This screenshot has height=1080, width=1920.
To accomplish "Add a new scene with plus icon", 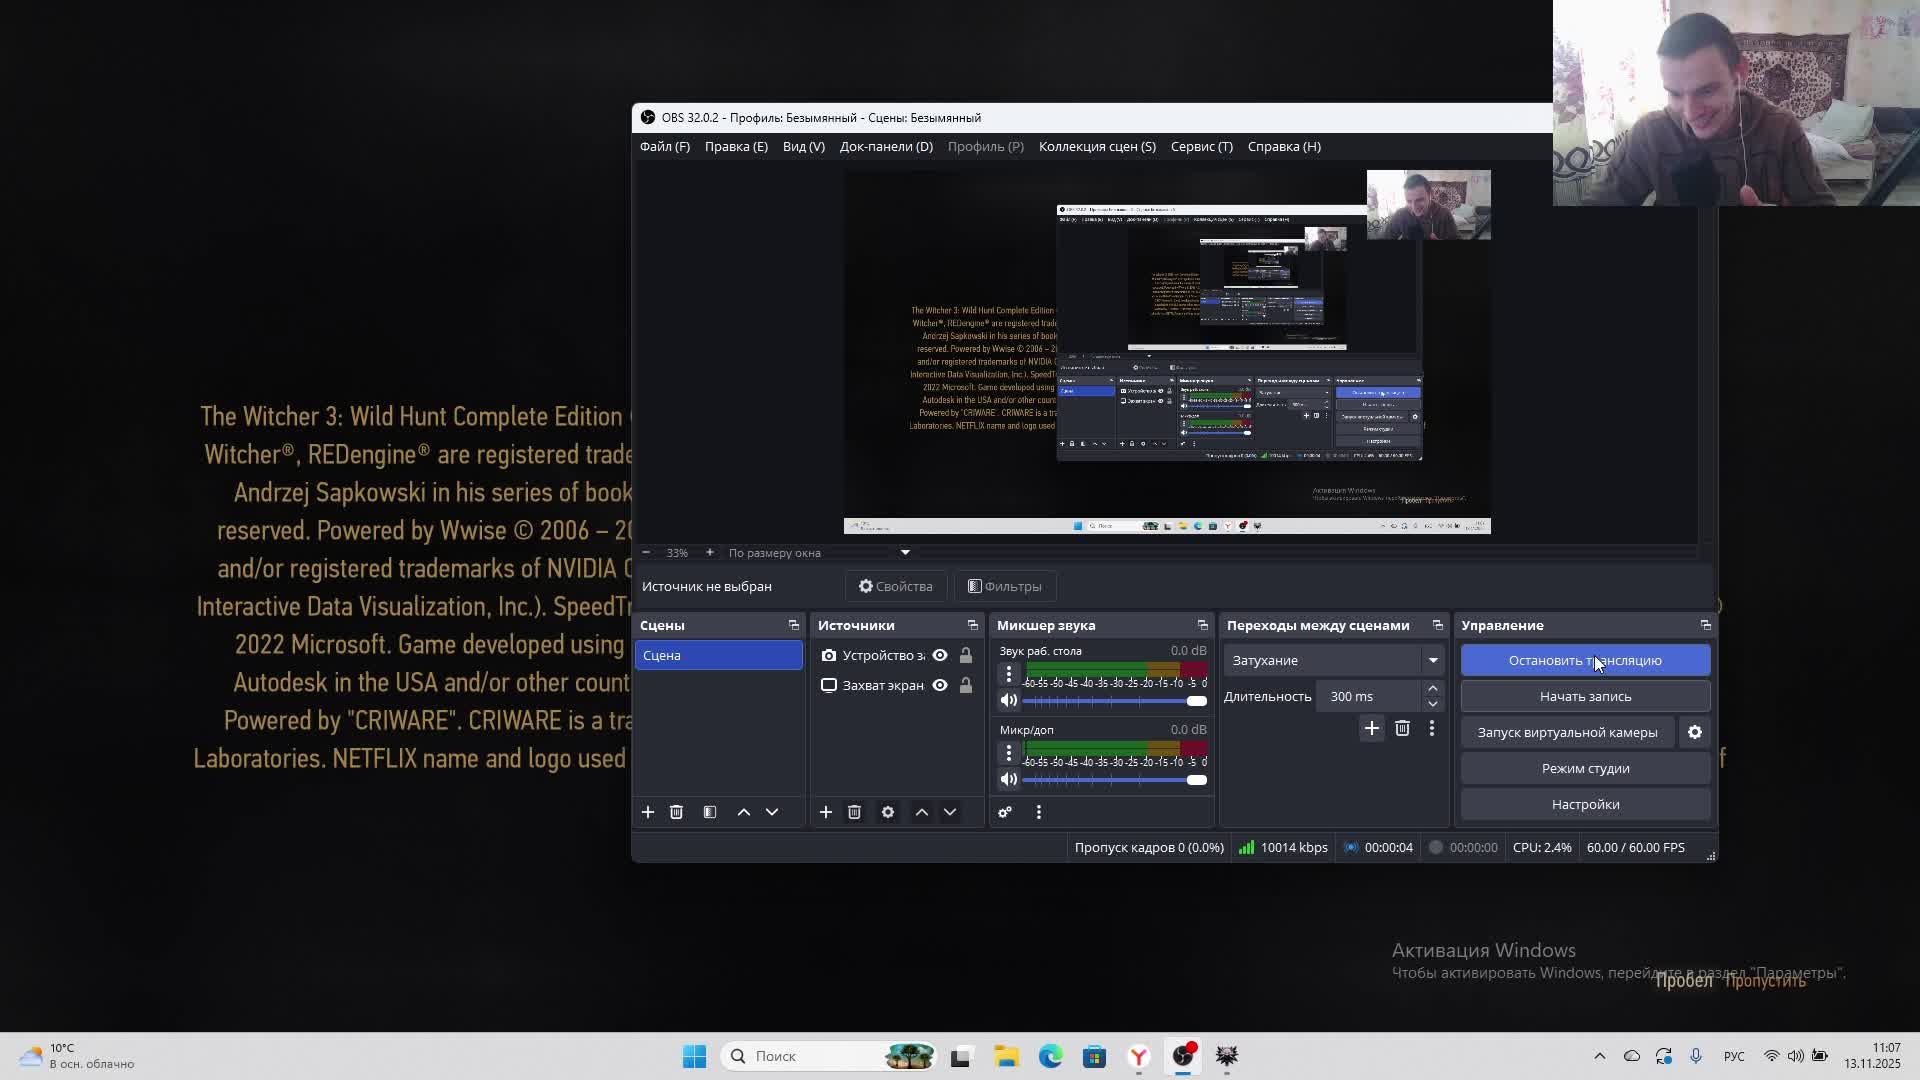I will 647,812.
